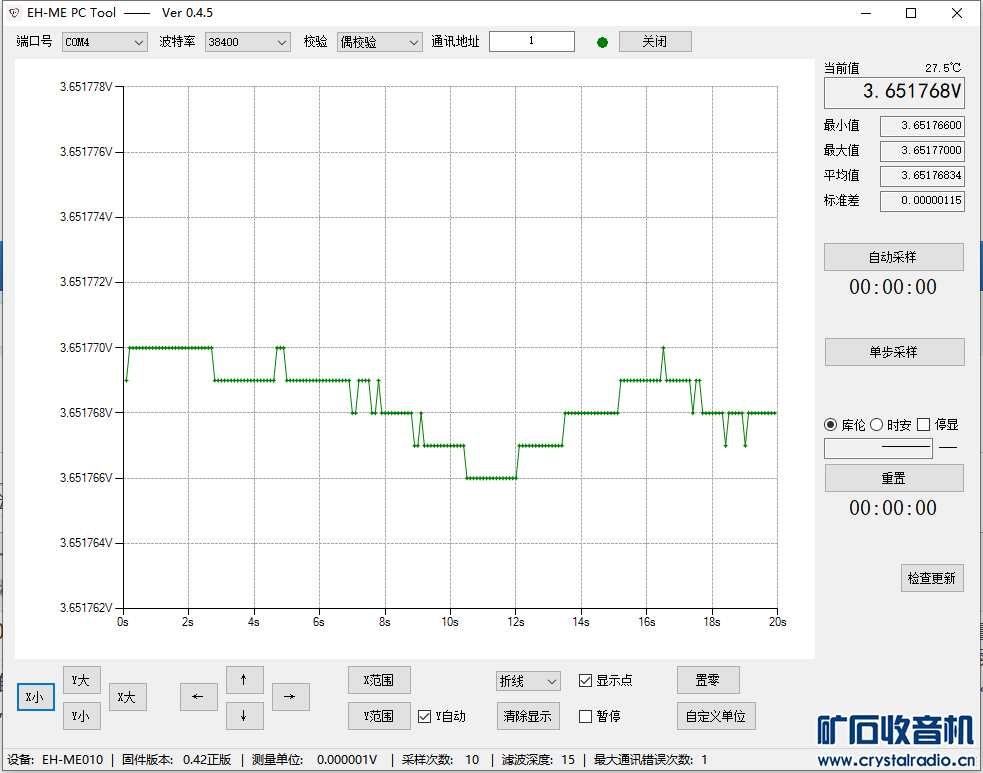Maximize the EH-ME PC Tool window
983x773 pixels.
(x=912, y=13)
